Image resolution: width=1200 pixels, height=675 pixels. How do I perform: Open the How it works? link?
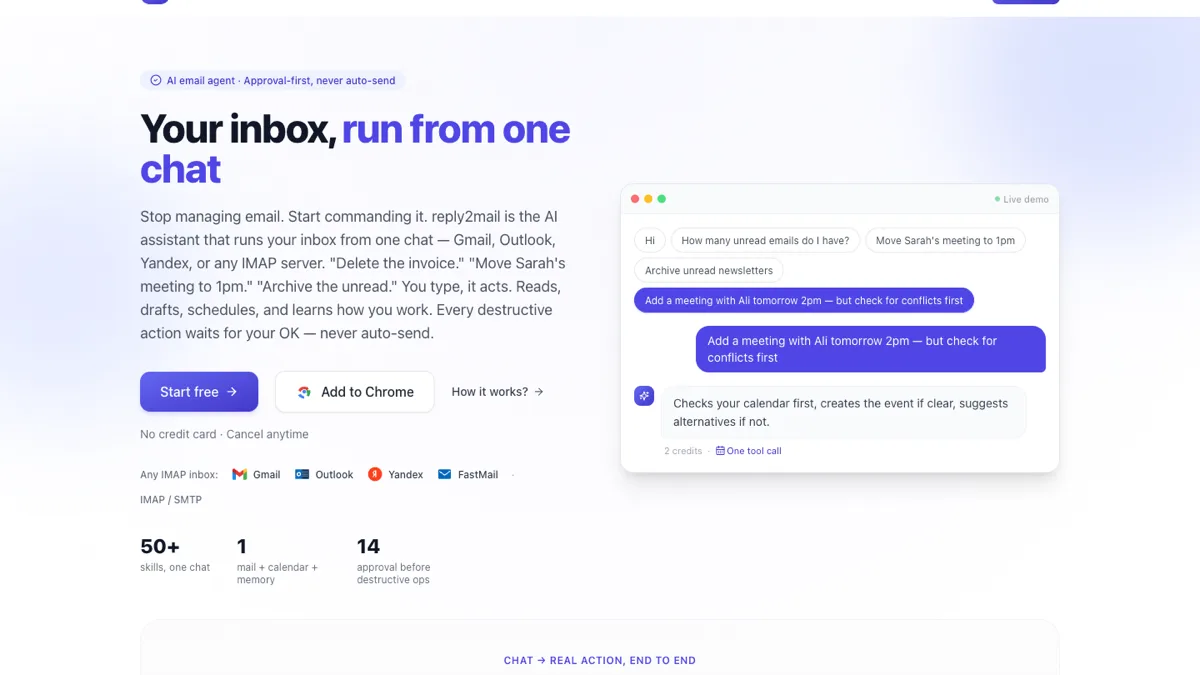coord(497,392)
